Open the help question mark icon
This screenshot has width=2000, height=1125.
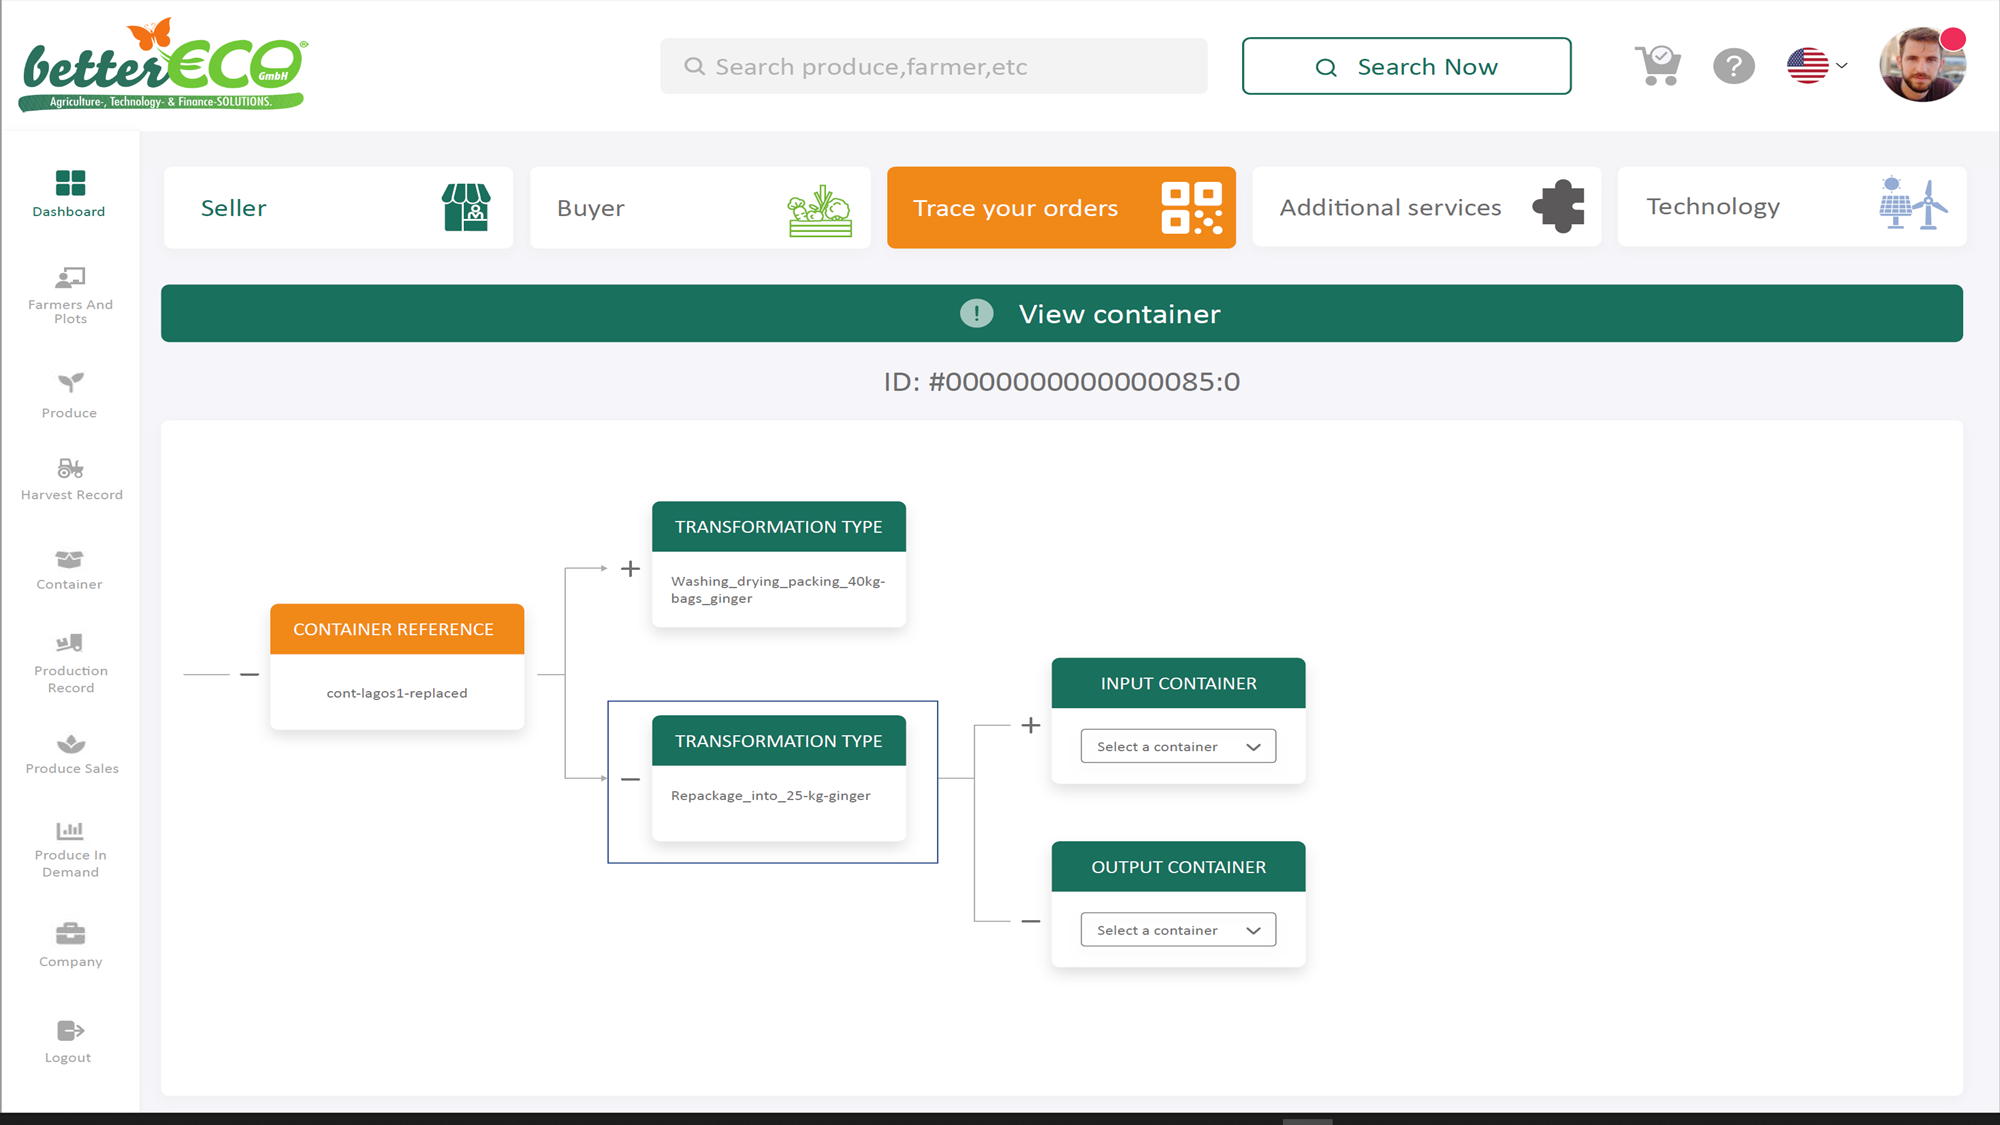tap(1734, 66)
